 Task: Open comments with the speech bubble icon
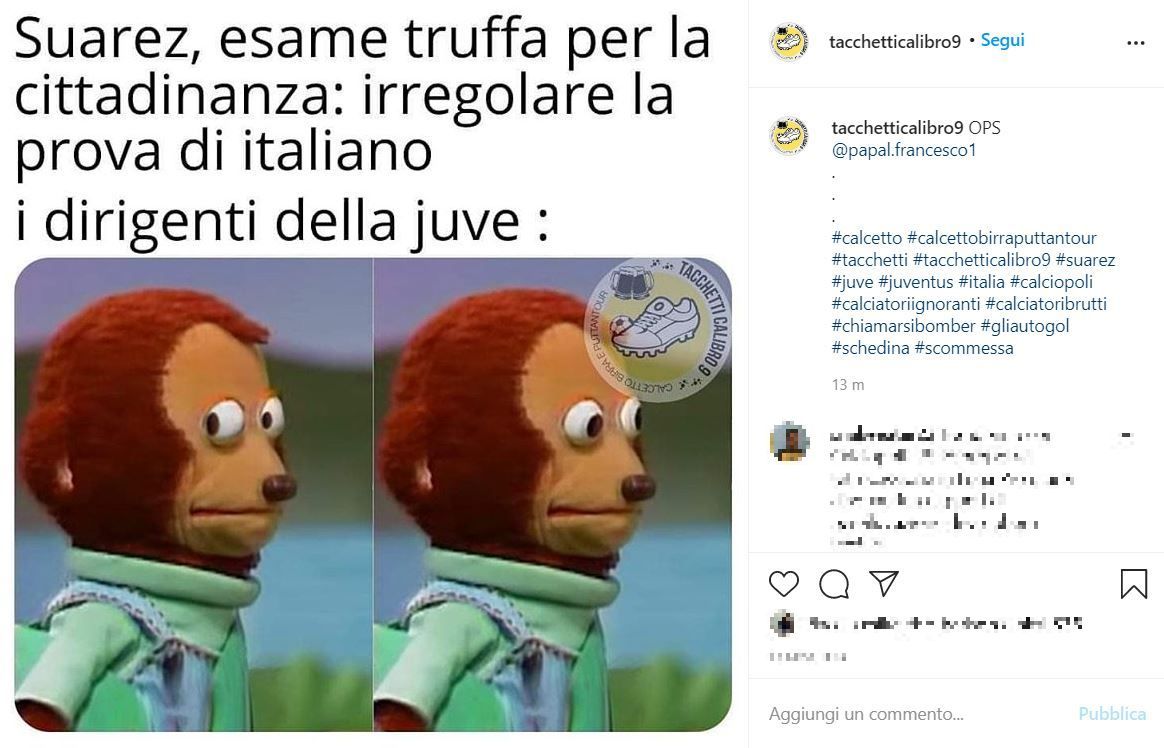click(834, 584)
